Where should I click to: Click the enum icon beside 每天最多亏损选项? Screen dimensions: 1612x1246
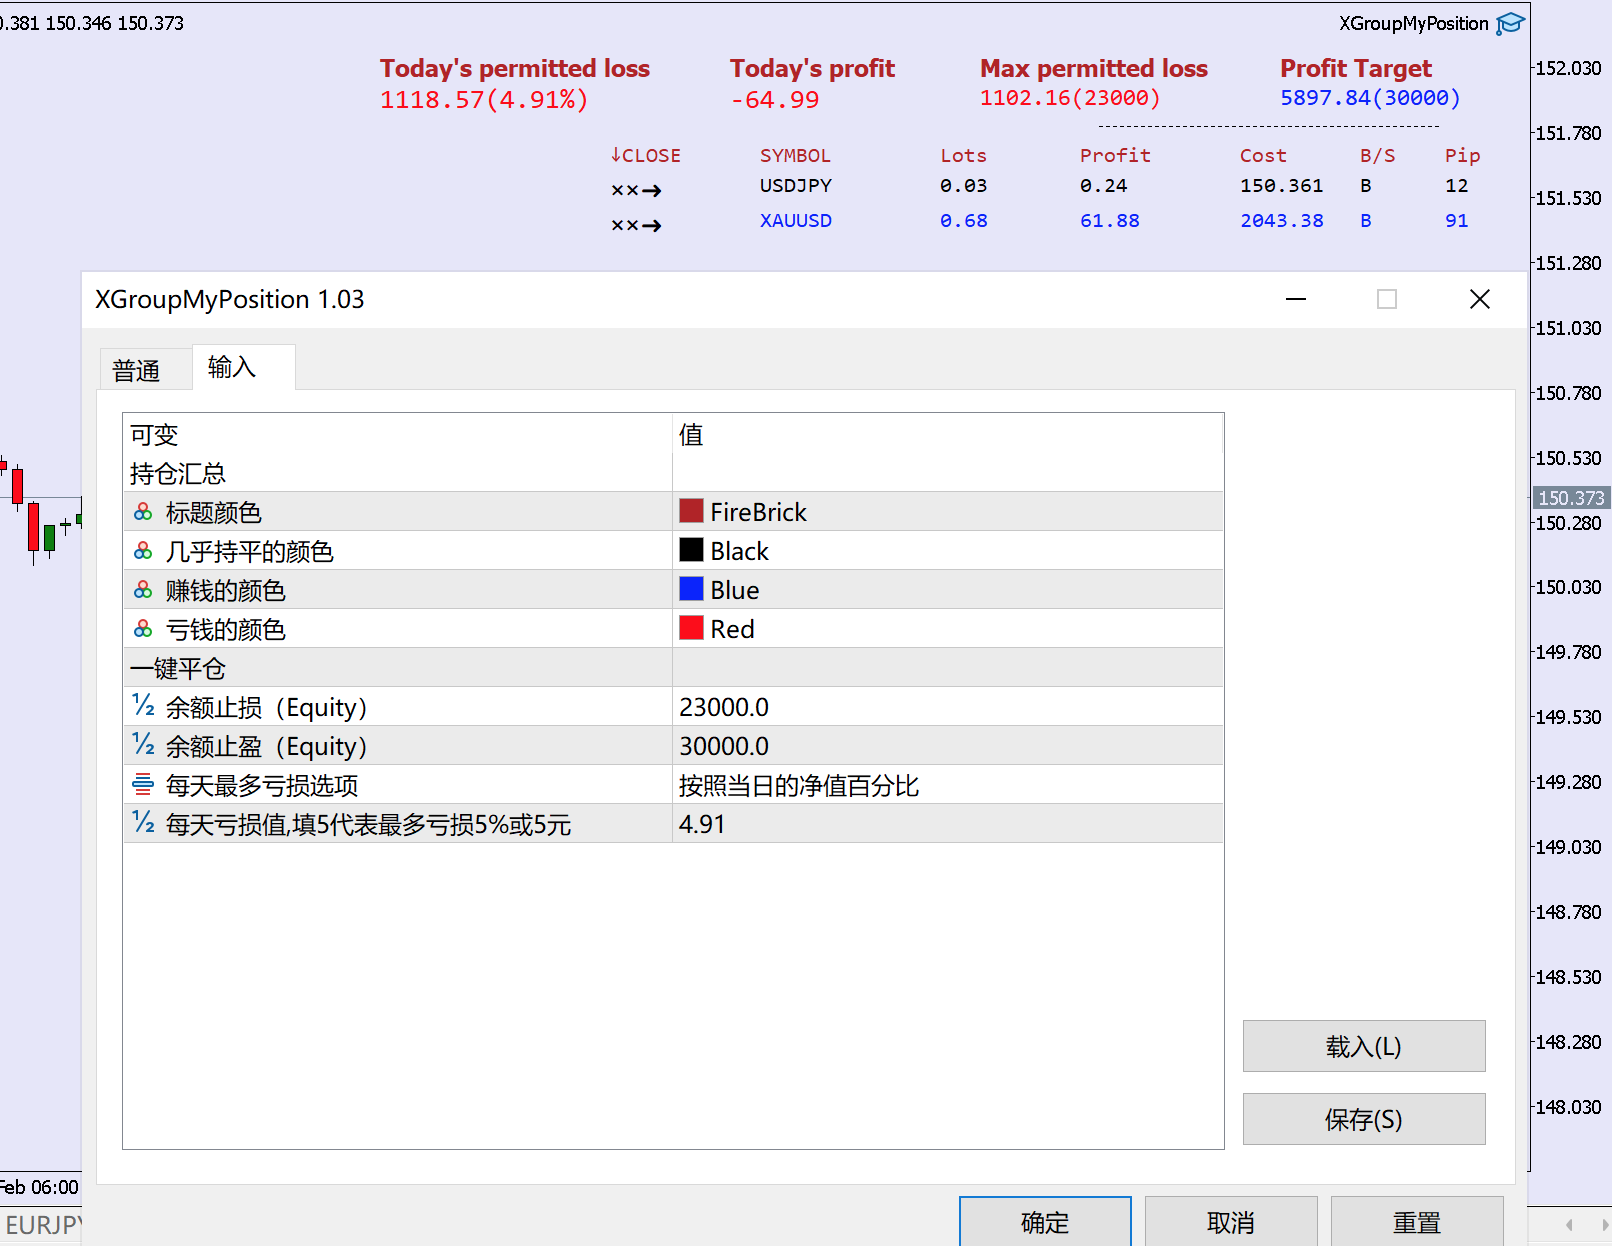[x=143, y=785]
